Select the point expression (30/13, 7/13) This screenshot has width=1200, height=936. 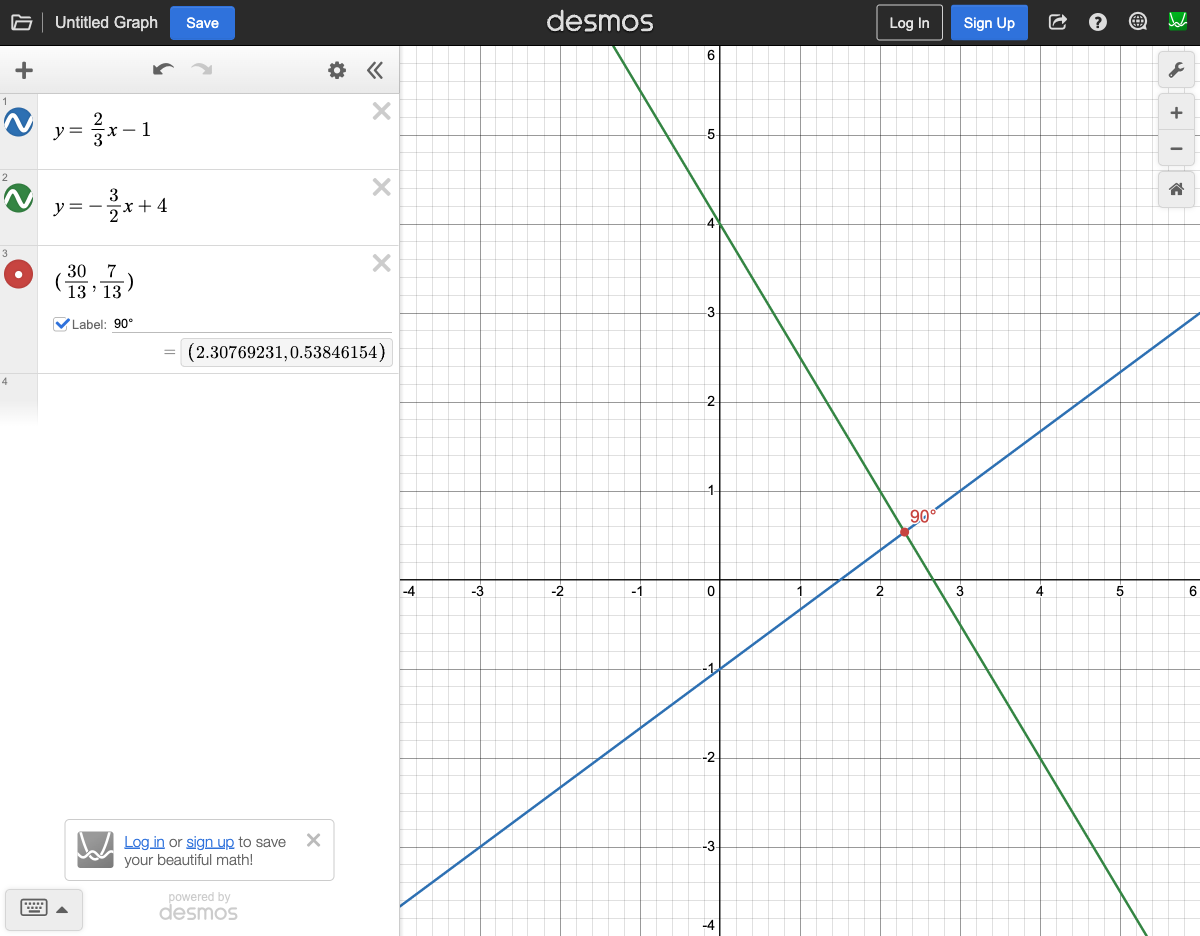click(95, 281)
